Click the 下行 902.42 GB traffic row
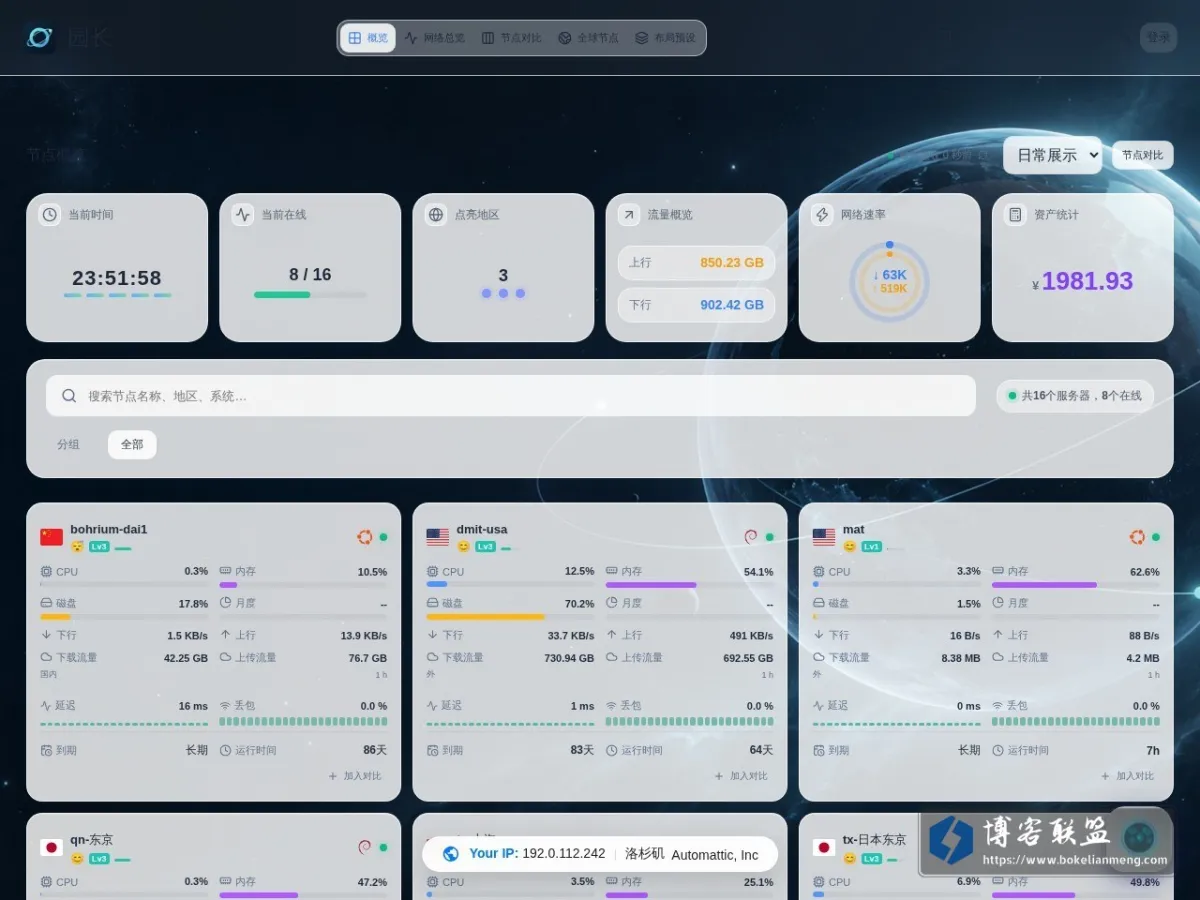The width and height of the screenshot is (1200, 900). tap(696, 305)
